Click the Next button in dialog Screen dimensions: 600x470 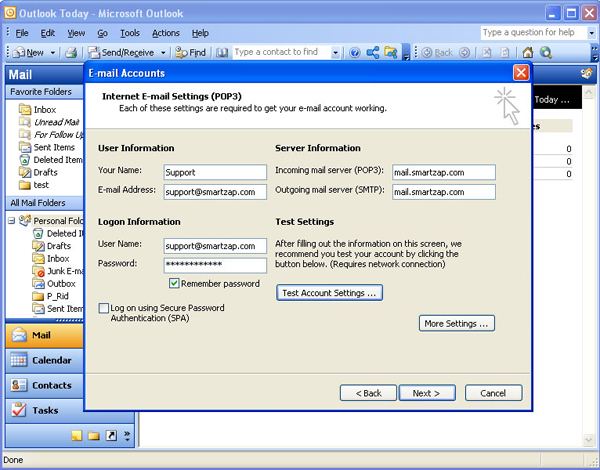point(427,393)
